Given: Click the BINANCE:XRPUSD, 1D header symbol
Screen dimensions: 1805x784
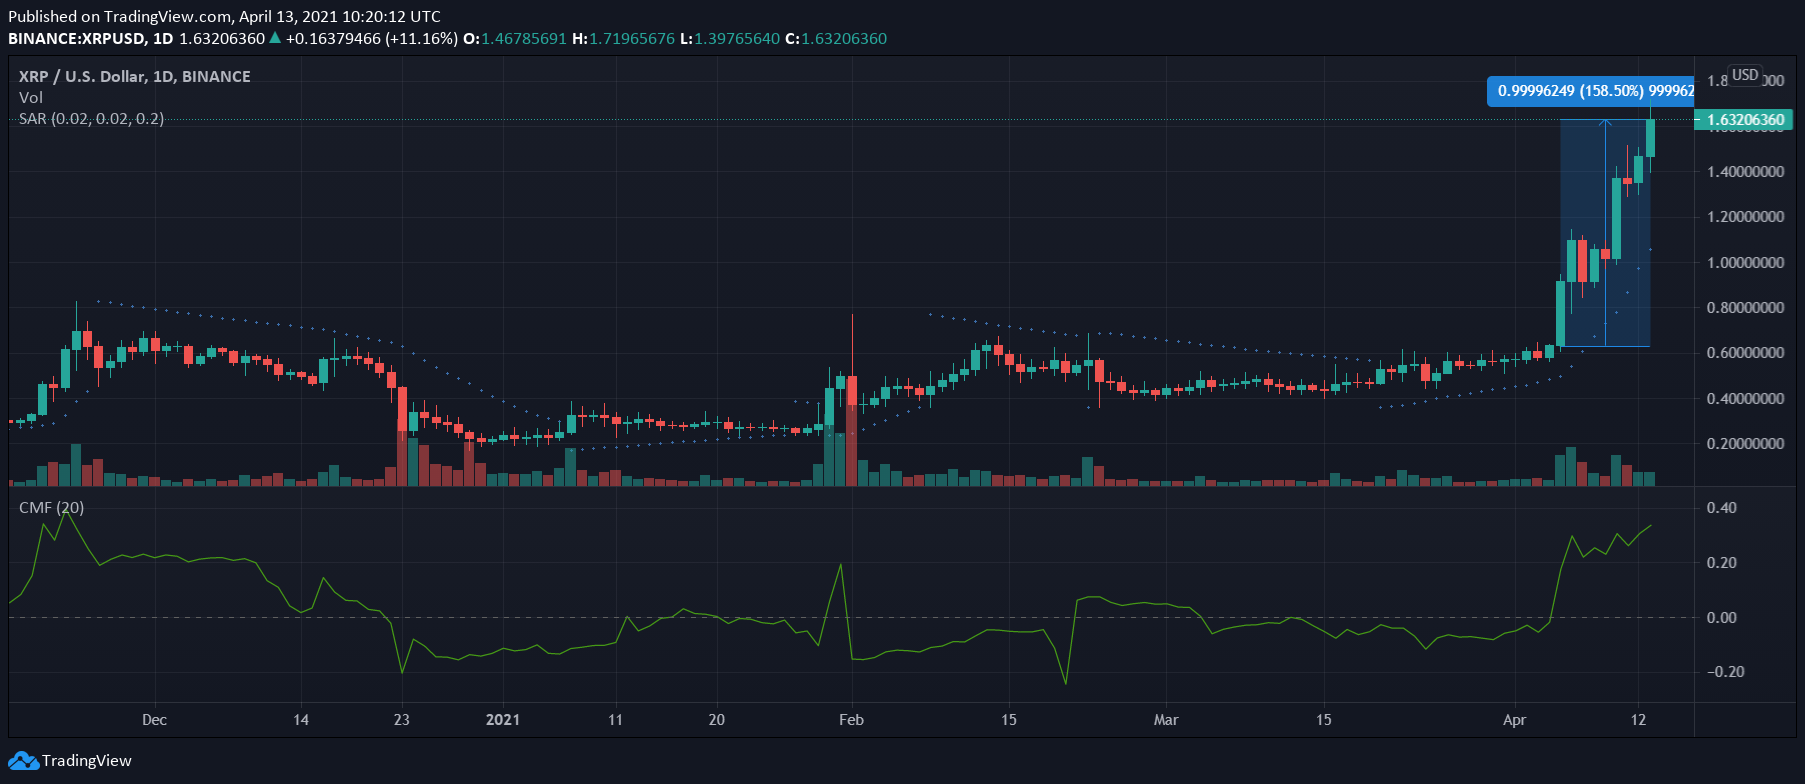Looking at the screenshot, I should pyautogui.click(x=91, y=39).
